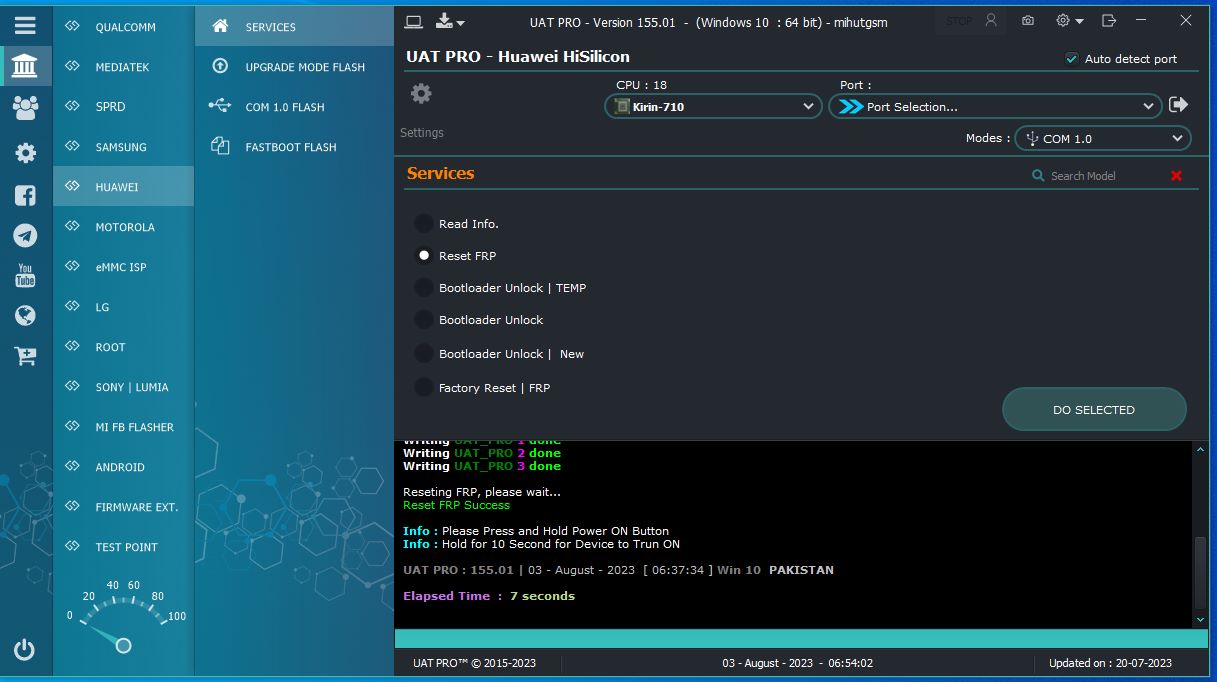Viewport: 1217px width, 682px height.
Task: Clear model search with red X
Action: (1176, 176)
